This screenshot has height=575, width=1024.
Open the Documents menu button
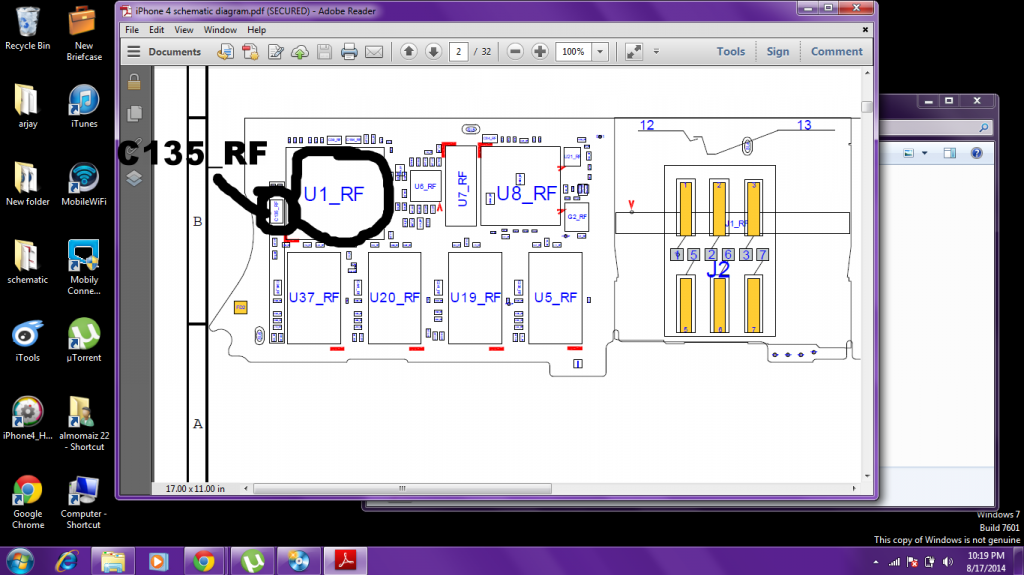[166, 52]
